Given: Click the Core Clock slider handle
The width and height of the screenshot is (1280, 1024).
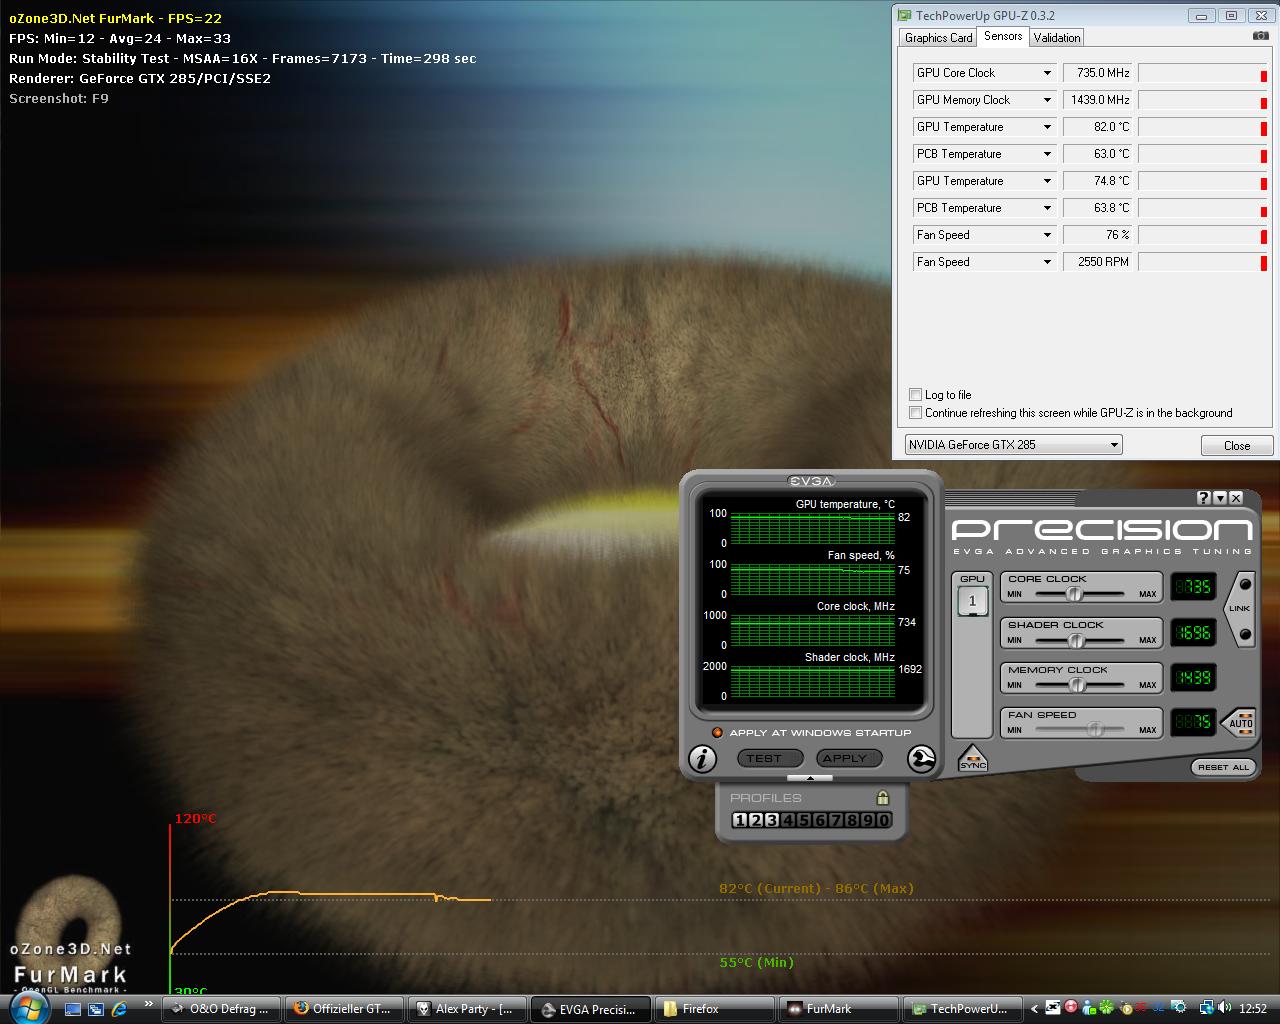Looking at the screenshot, I should tap(1074, 594).
